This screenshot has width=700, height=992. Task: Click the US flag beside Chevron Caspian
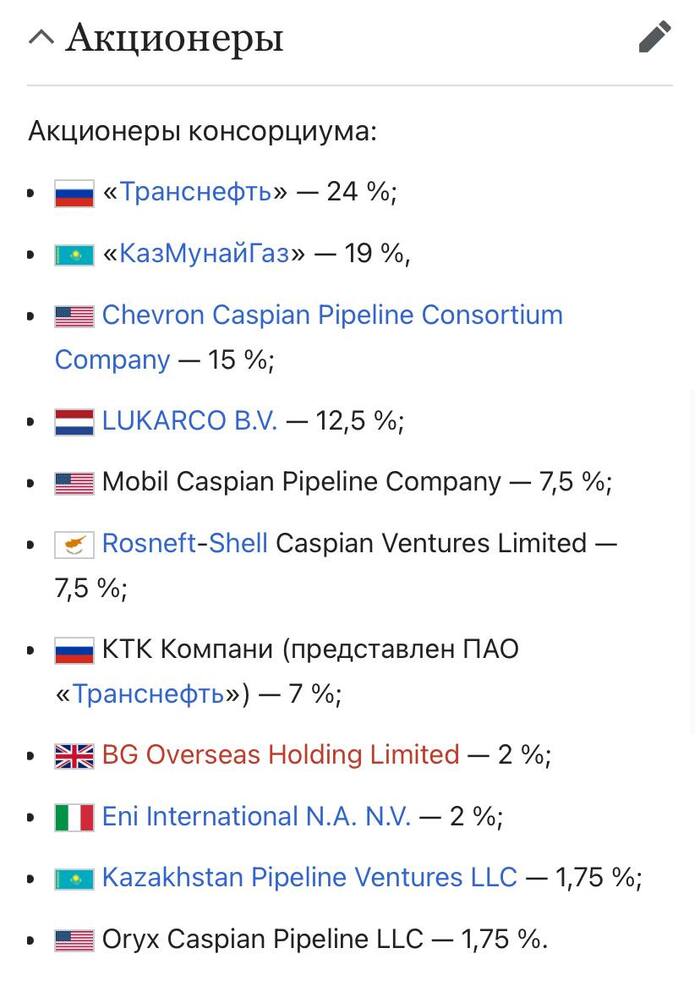[74, 317]
